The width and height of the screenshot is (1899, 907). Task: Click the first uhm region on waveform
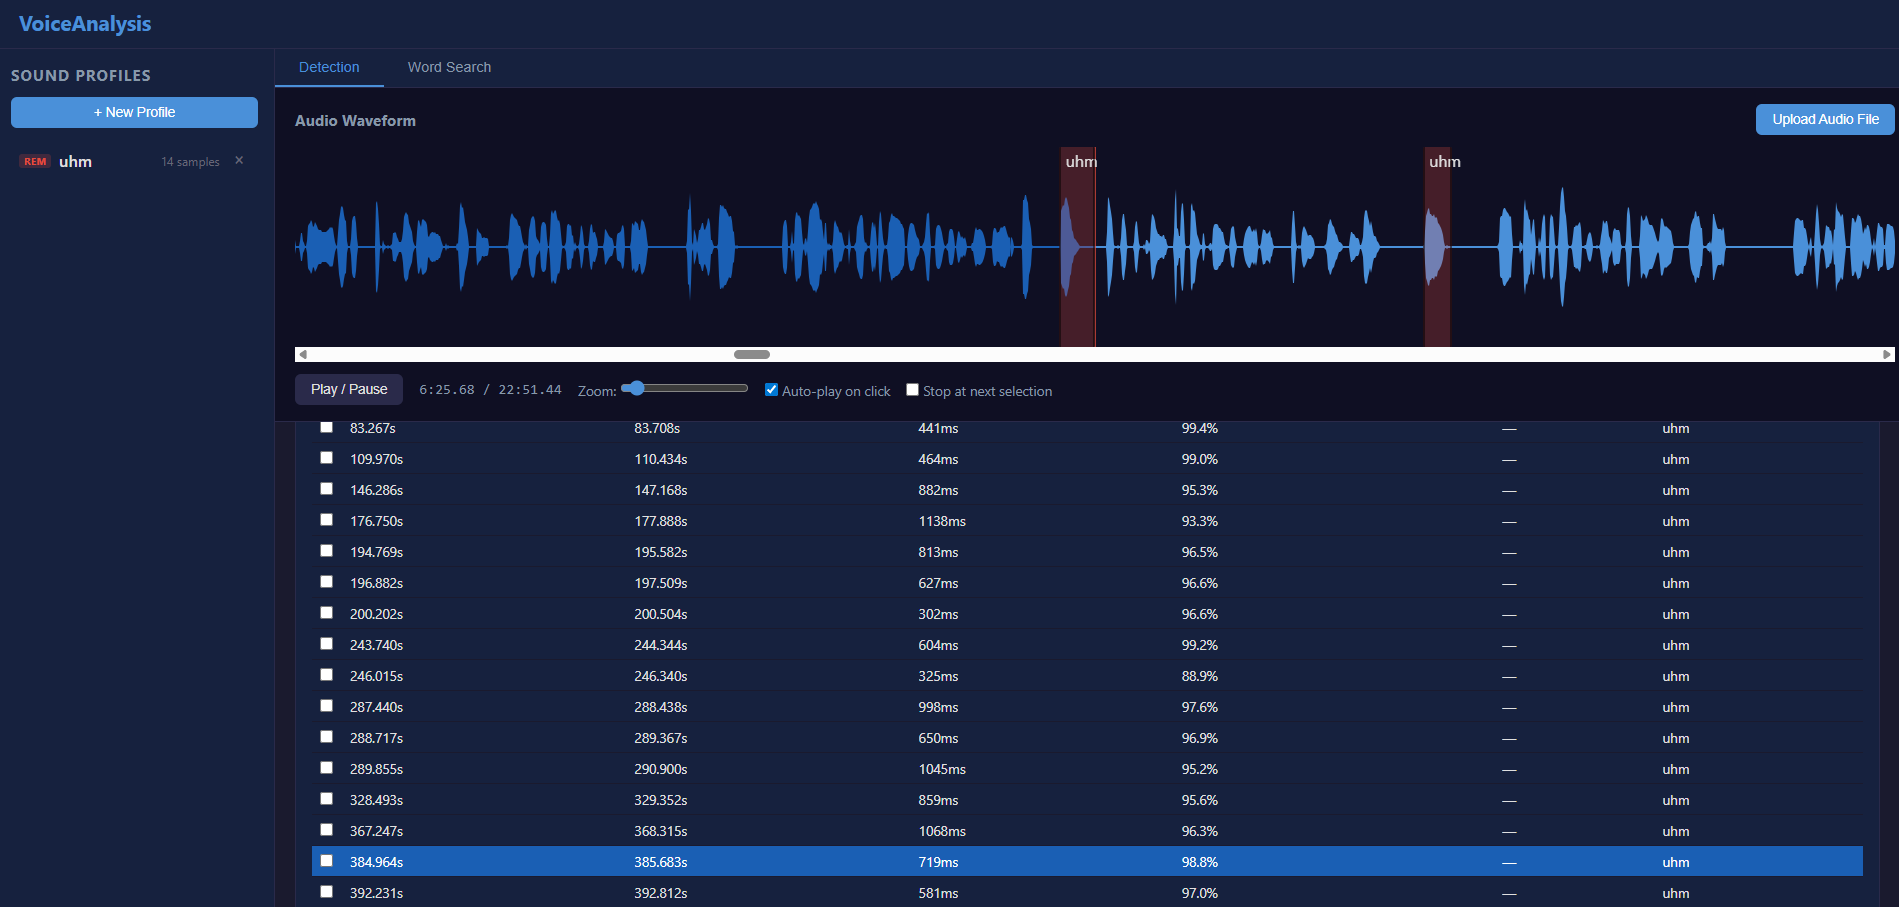[x=1078, y=247]
